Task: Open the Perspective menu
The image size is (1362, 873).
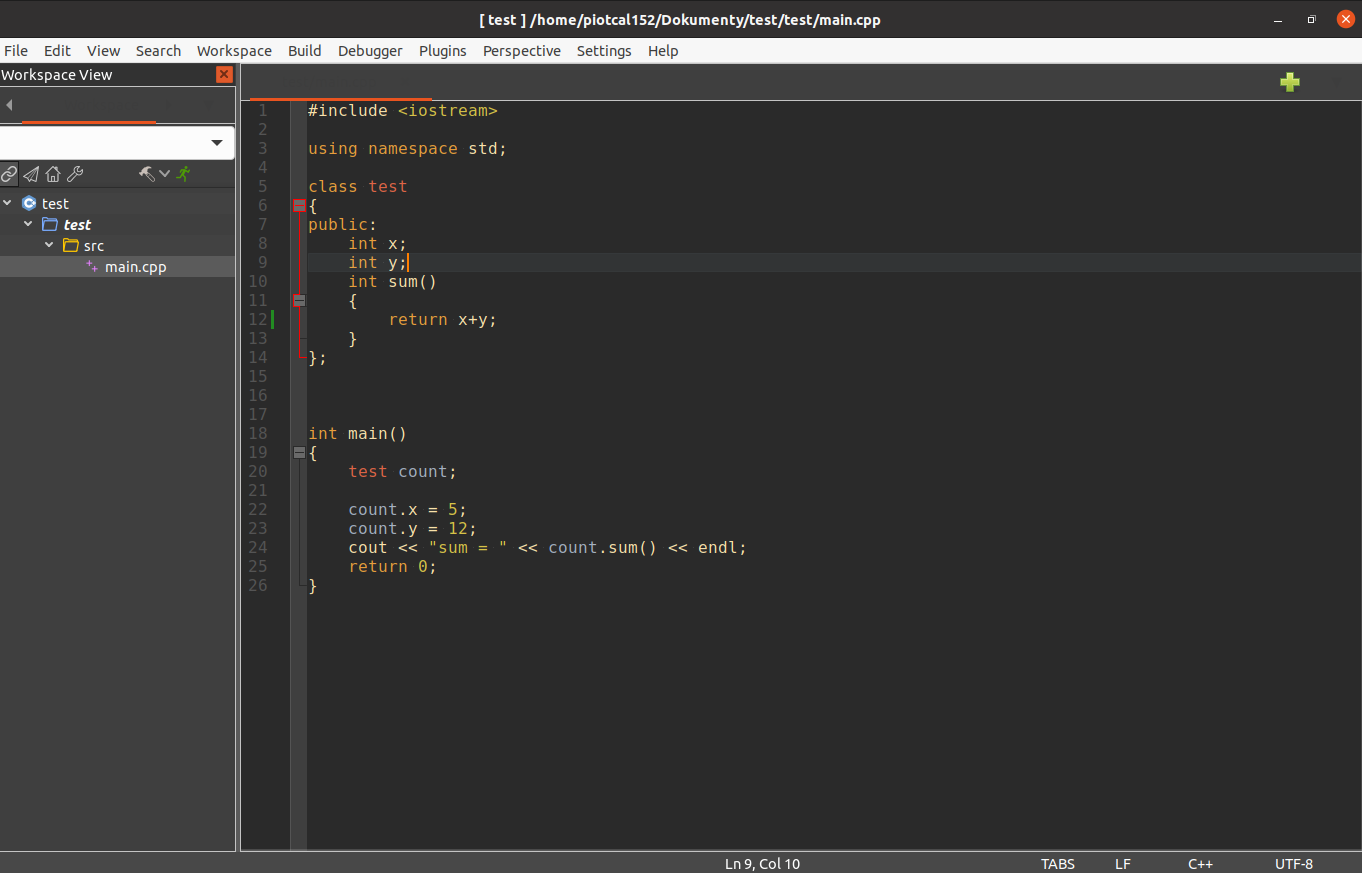Action: pyautogui.click(x=522, y=51)
